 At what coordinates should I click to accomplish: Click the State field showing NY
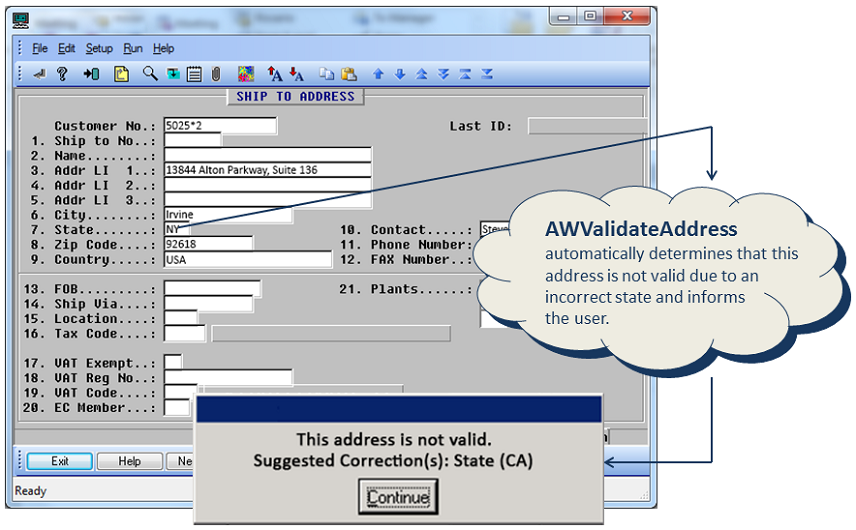tap(177, 229)
